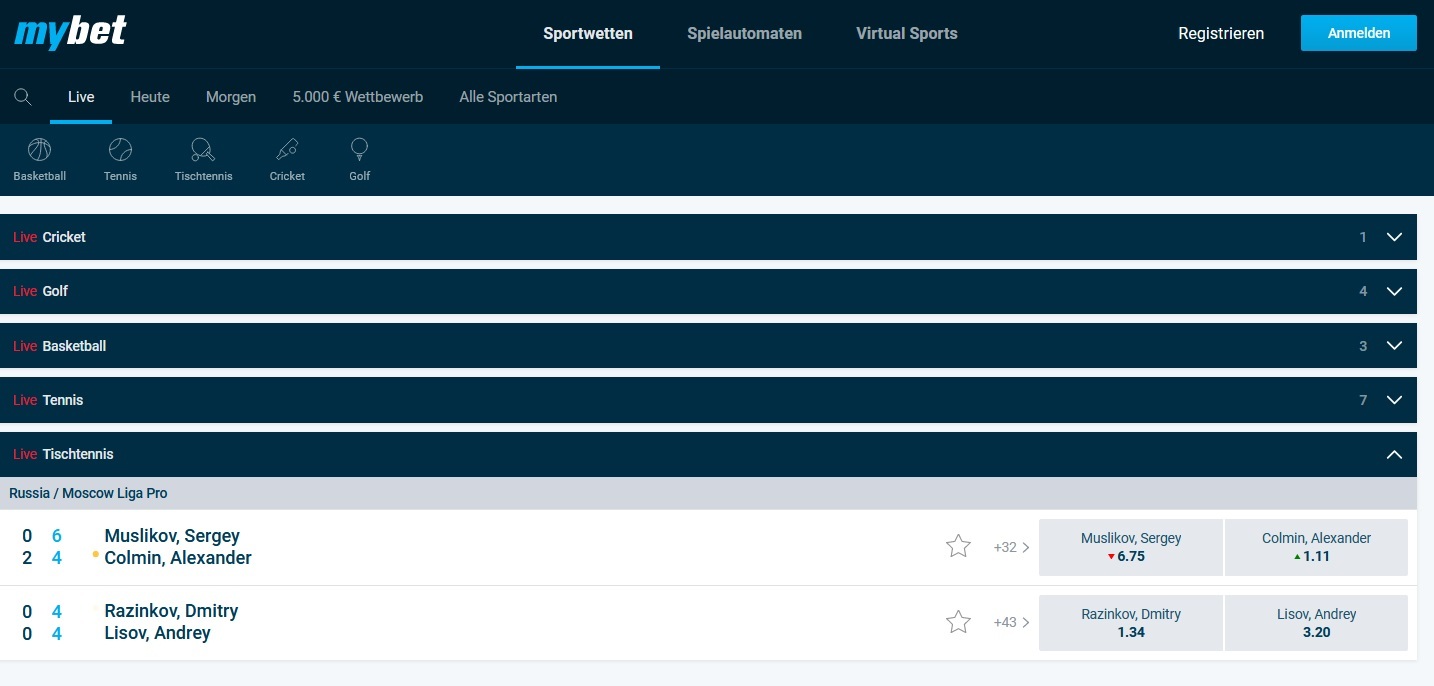
Task: Open more markets via +32 arrow
Action: (x=1008, y=547)
